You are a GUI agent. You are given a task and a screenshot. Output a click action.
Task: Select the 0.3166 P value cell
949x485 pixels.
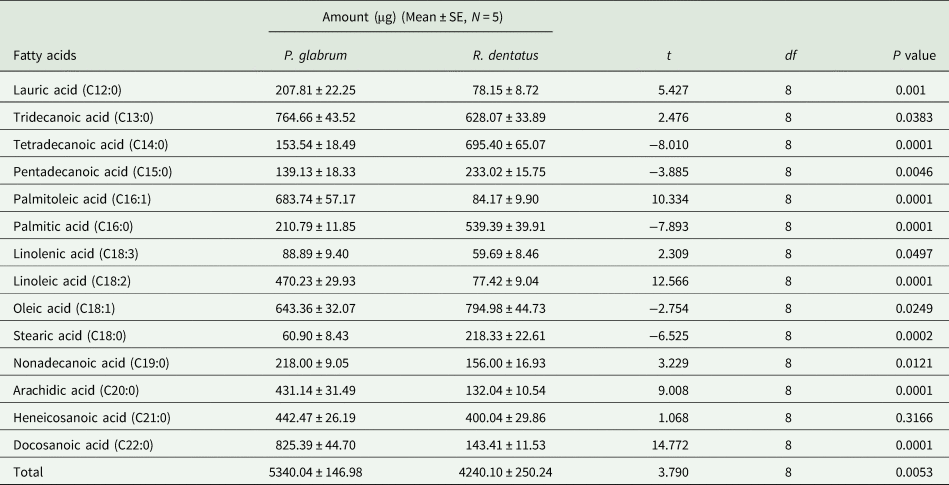tap(914, 415)
